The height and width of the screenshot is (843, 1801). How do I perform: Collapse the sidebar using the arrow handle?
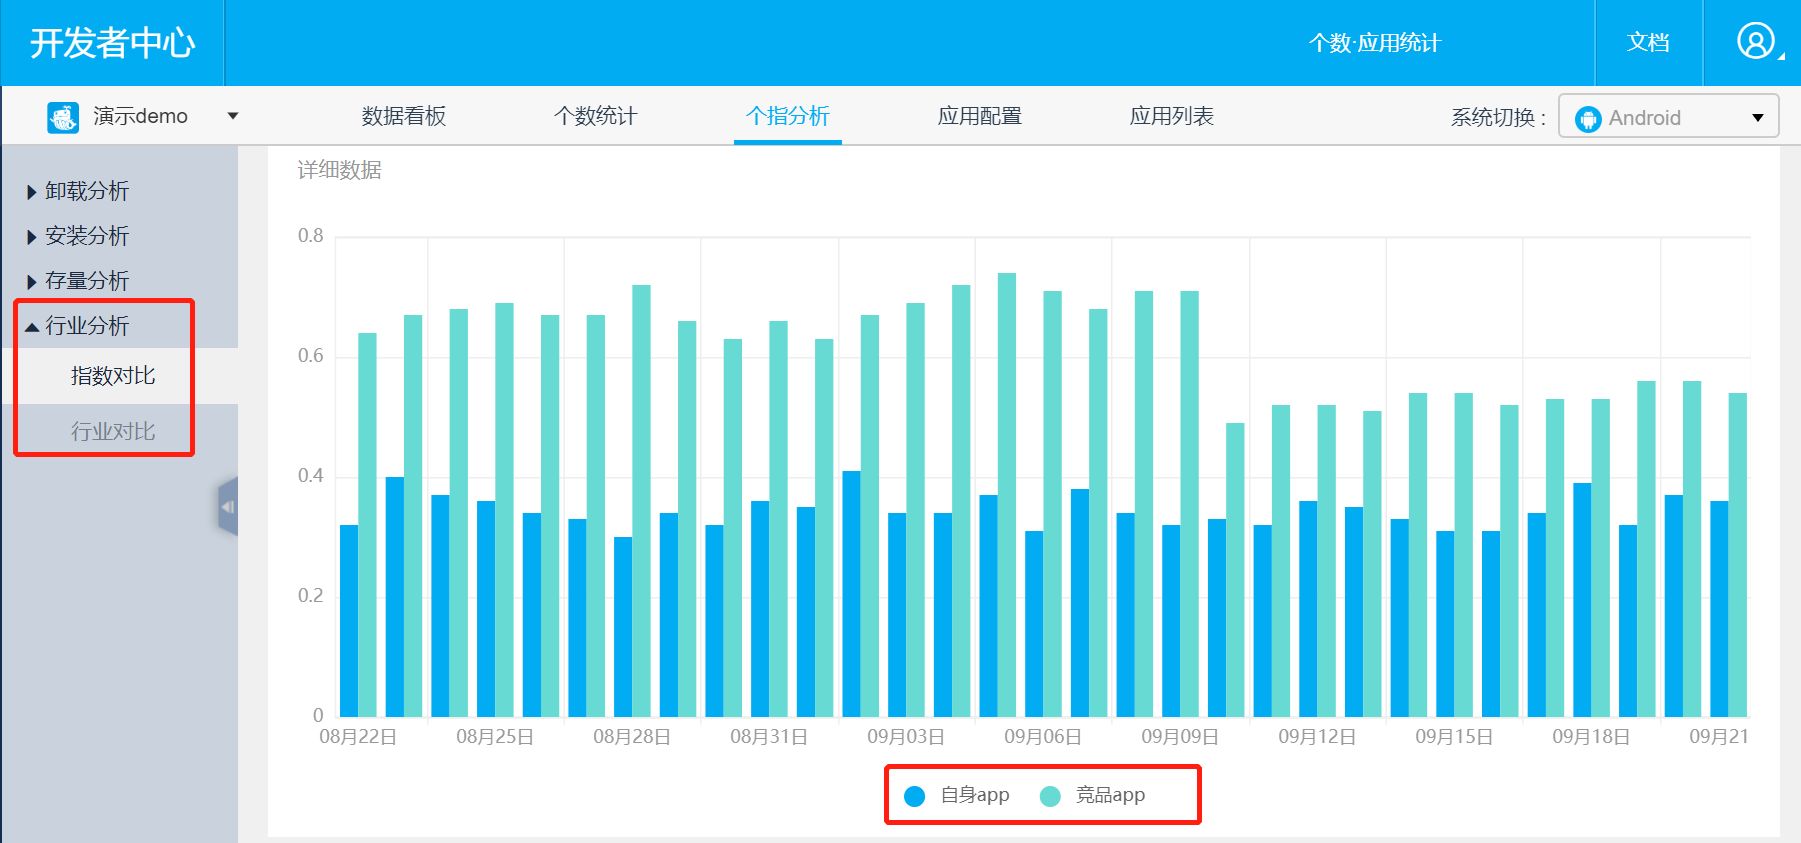point(228,507)
